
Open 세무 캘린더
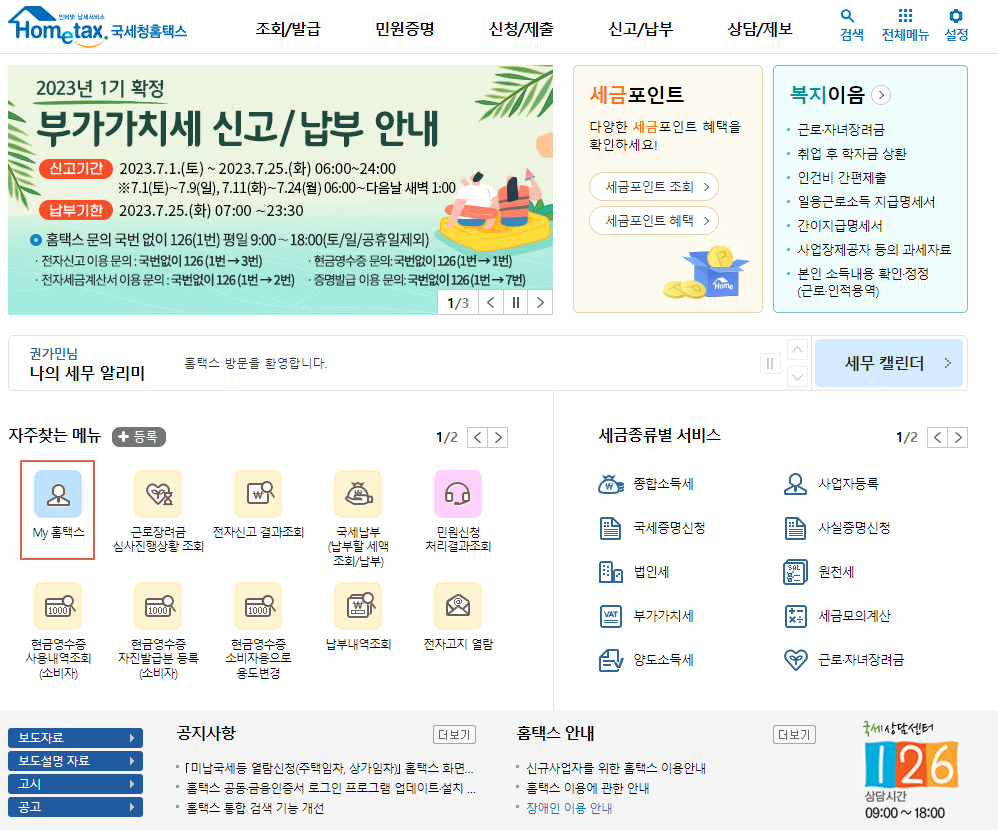pyautogui.click(x=889, y=363)
